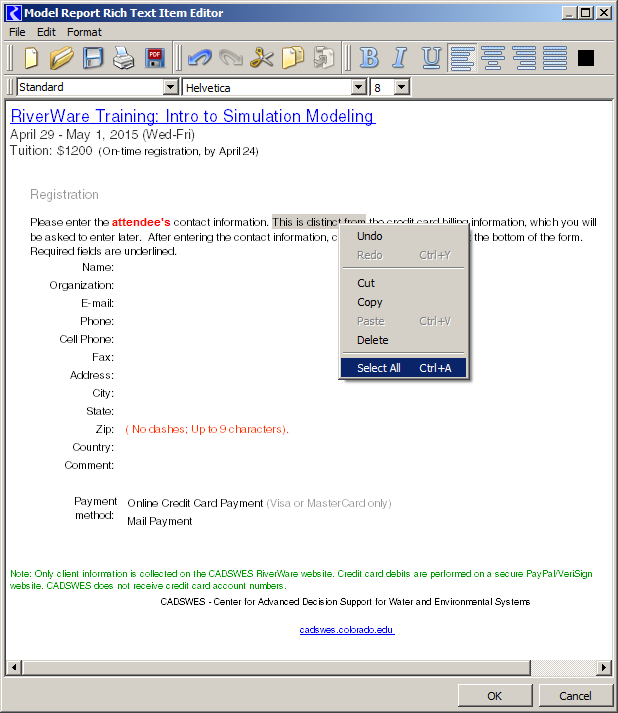The image size is (618, 713).
Task: Choose Delete in context menu
Action: [403, 340]
